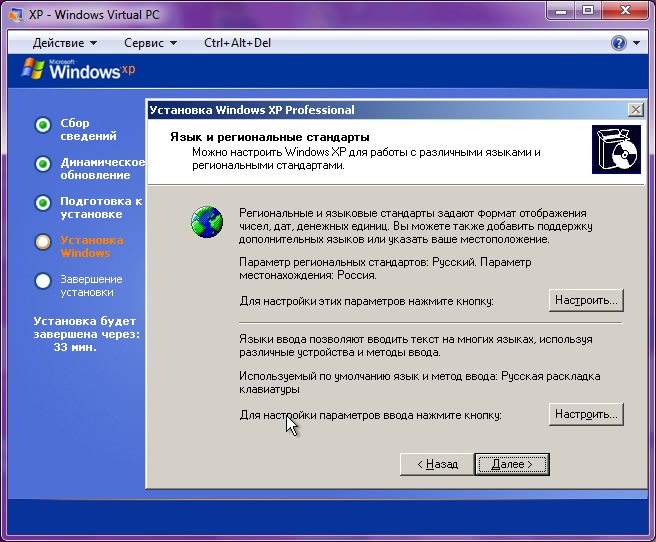
Task: Click the blue help question mark icon
Action: (x=619, y=43)
